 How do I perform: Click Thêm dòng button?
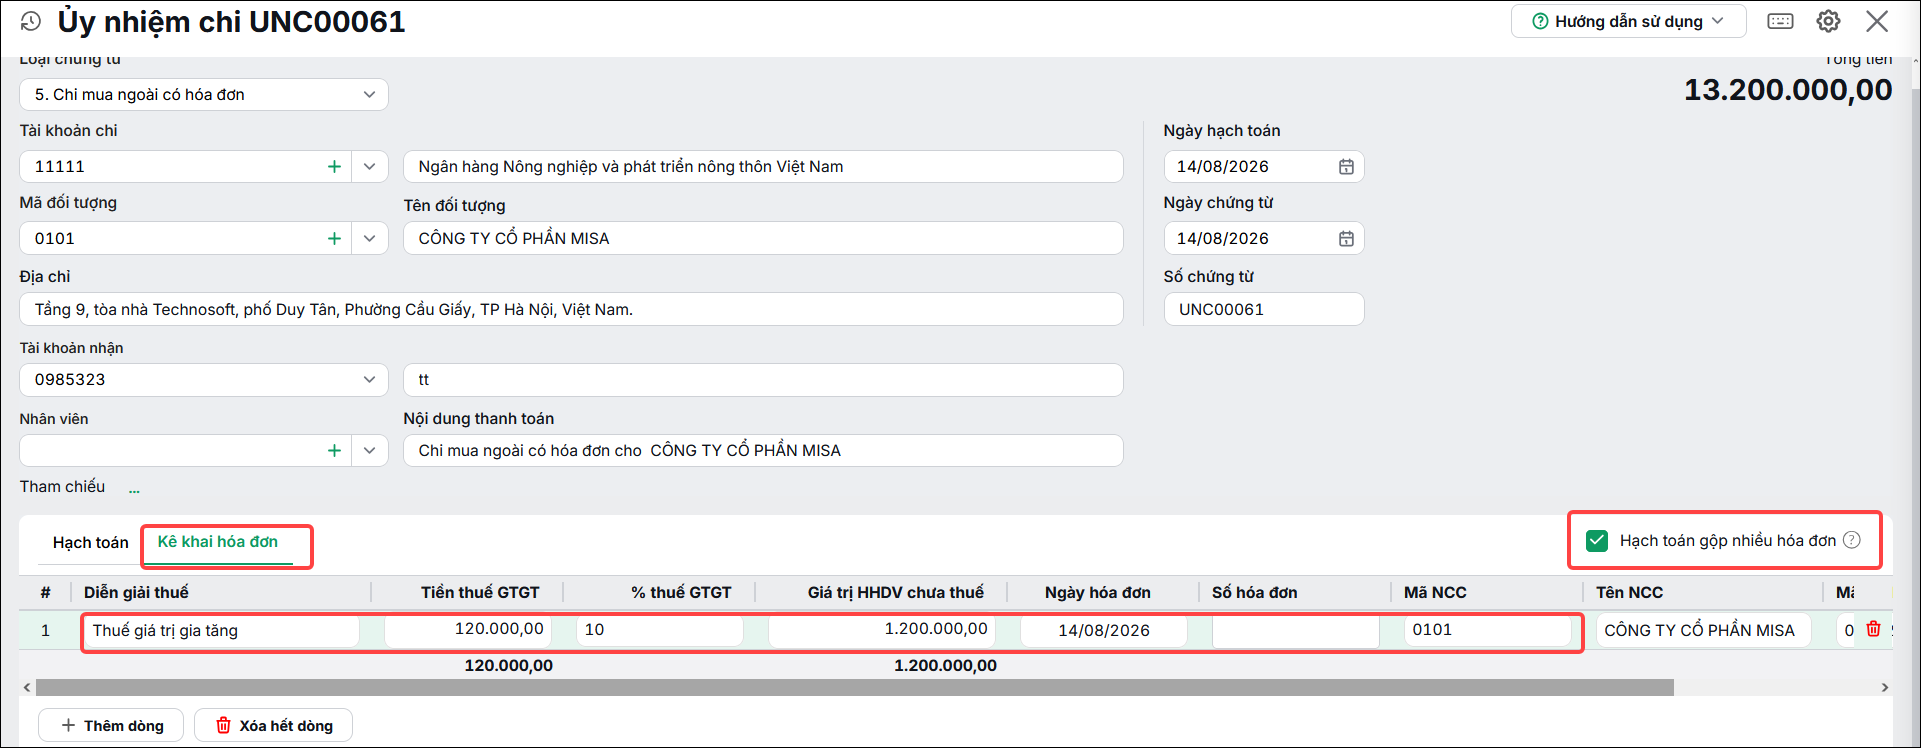(111, 725)
